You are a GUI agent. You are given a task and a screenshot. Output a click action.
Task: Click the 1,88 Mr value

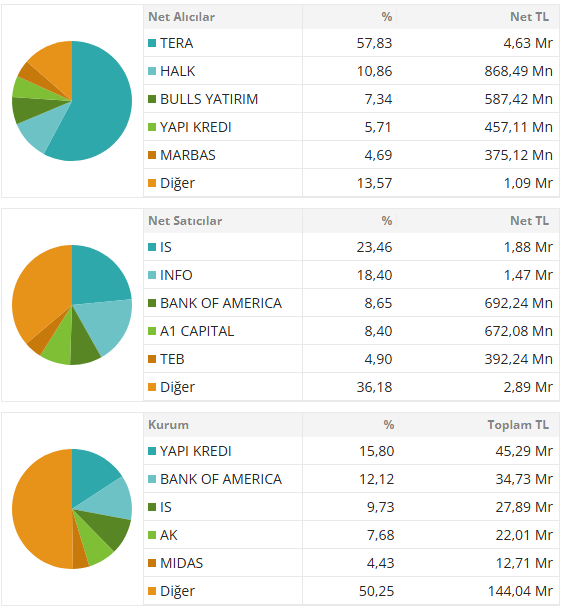(528, 247)
